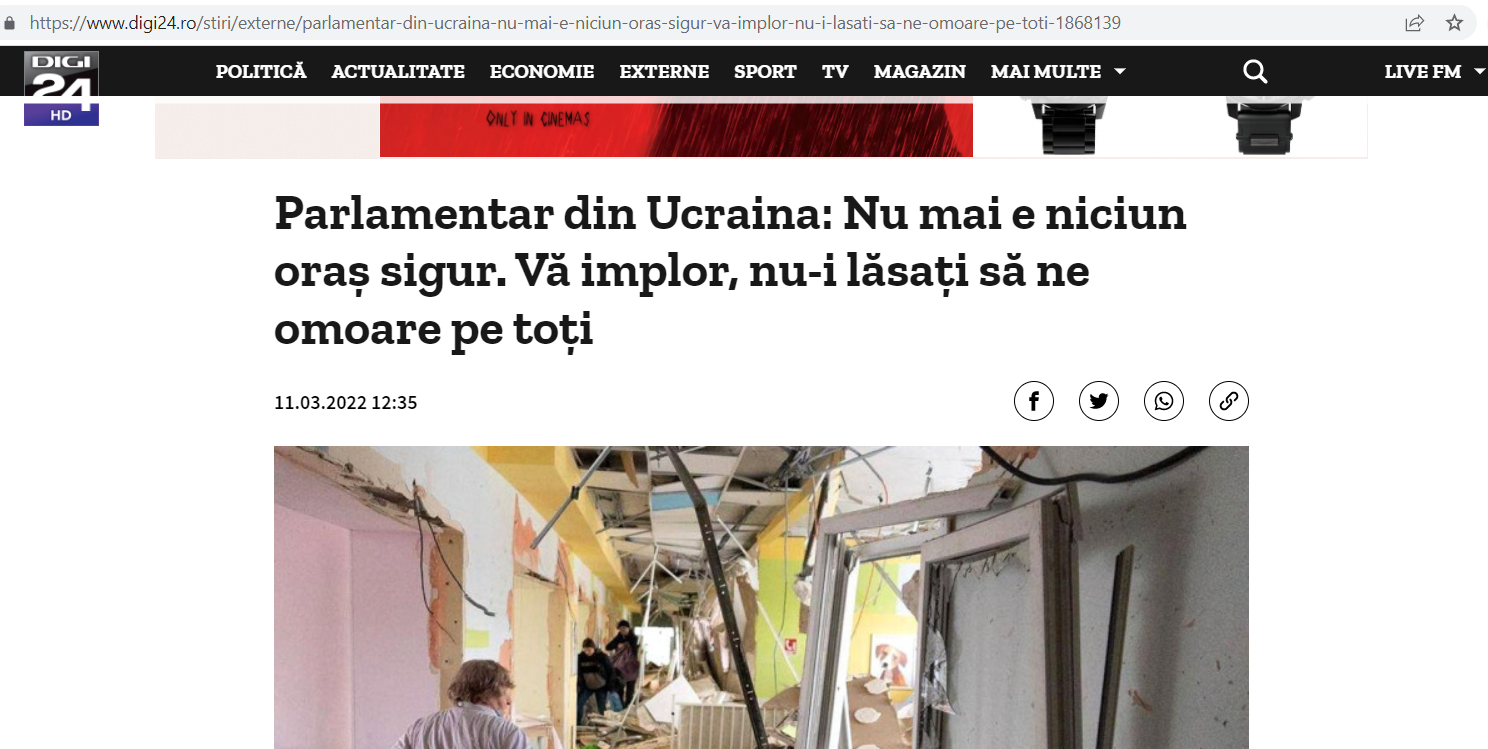
Task: Open browser share page icon
Action: click(1414, 22)
